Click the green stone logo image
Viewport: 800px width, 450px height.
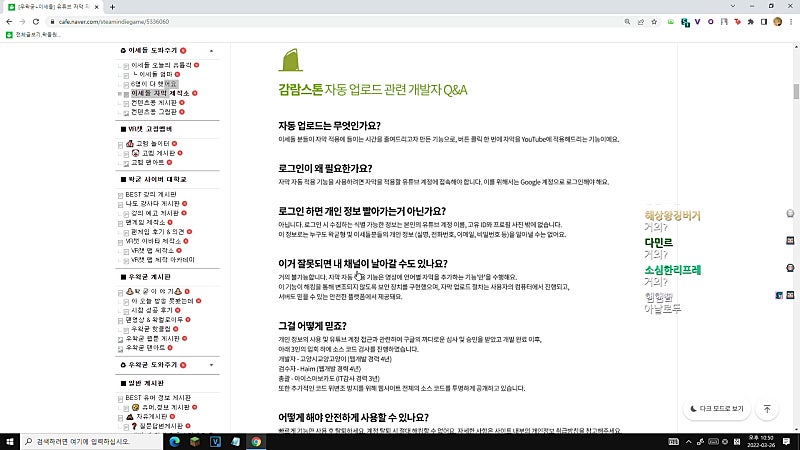click(291, 60)
